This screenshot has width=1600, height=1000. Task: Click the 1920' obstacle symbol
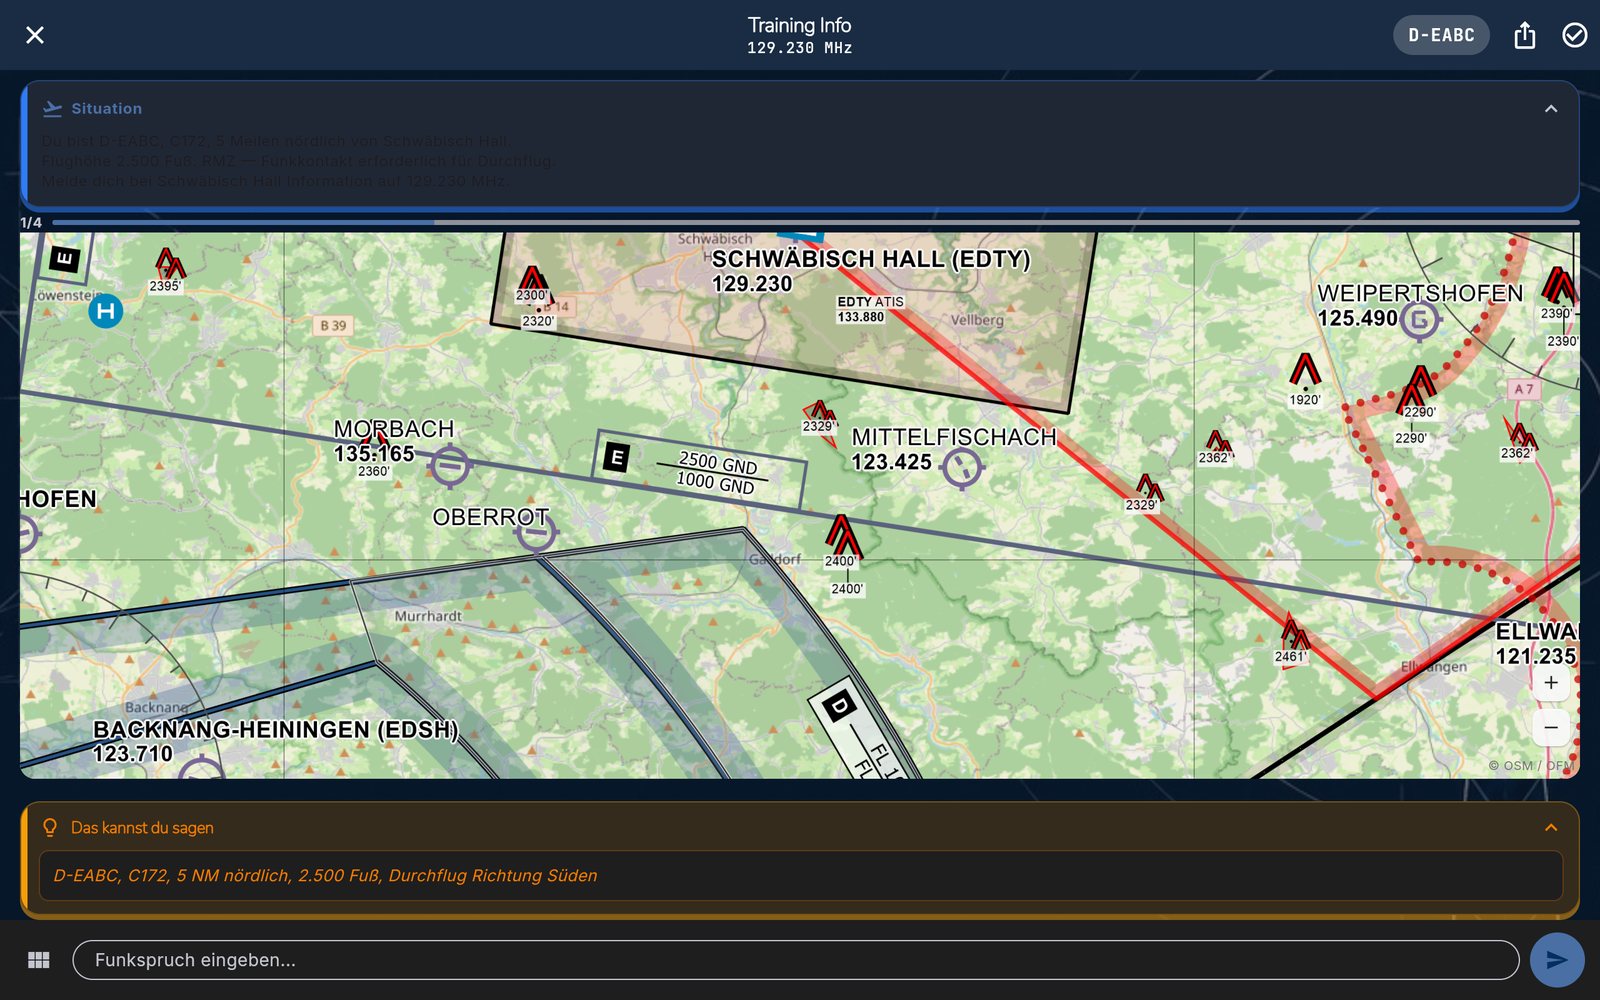[1305, 371]
